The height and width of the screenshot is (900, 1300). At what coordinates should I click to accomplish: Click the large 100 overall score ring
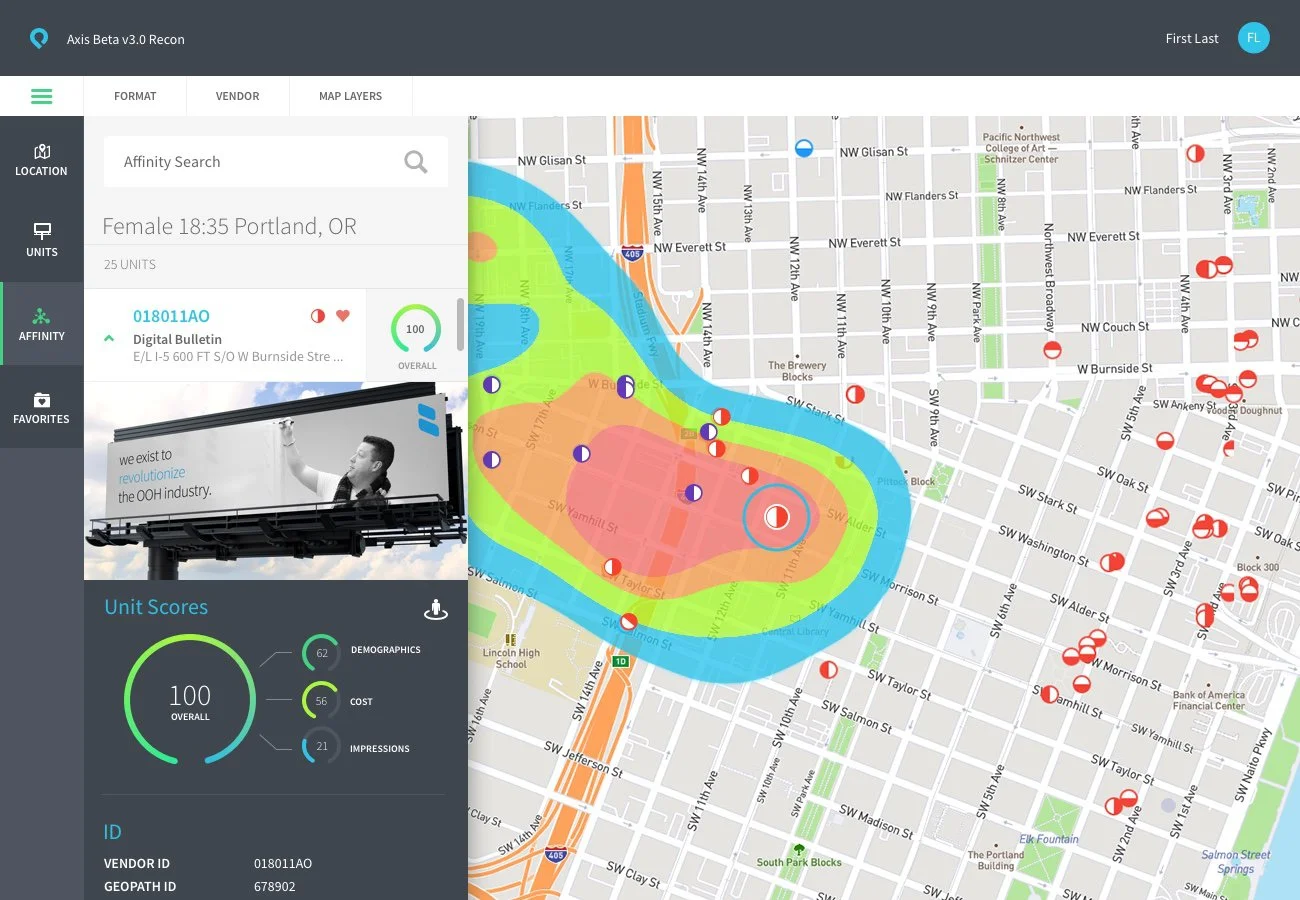tap(190, 700)
